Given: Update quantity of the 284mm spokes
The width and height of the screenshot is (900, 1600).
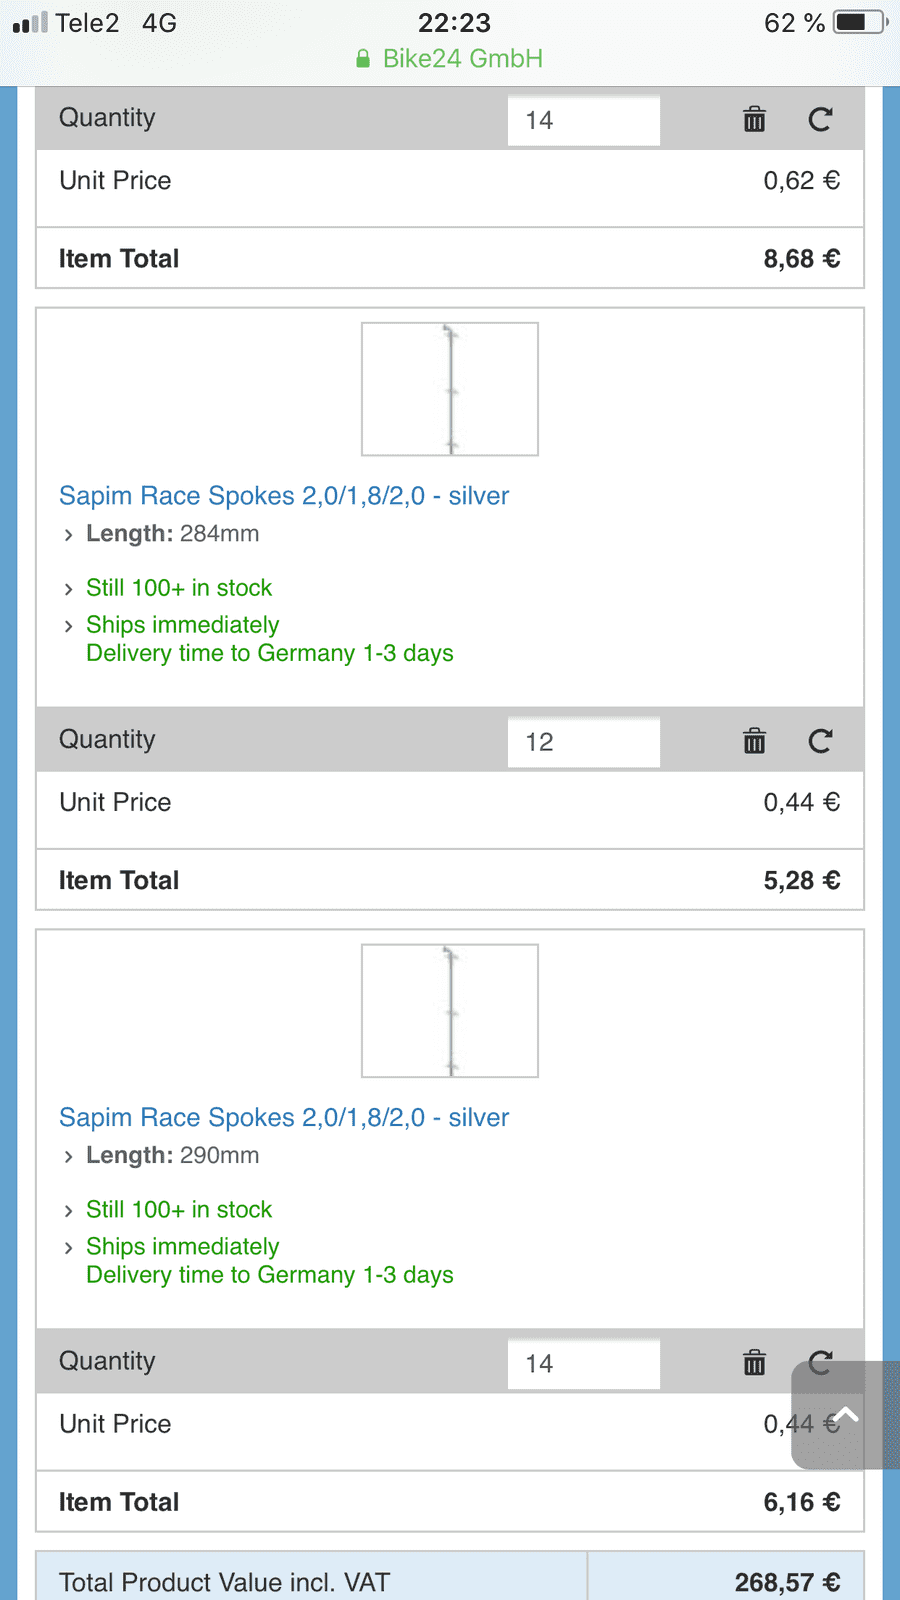Looking at the screenshot, I should (820, 741).
